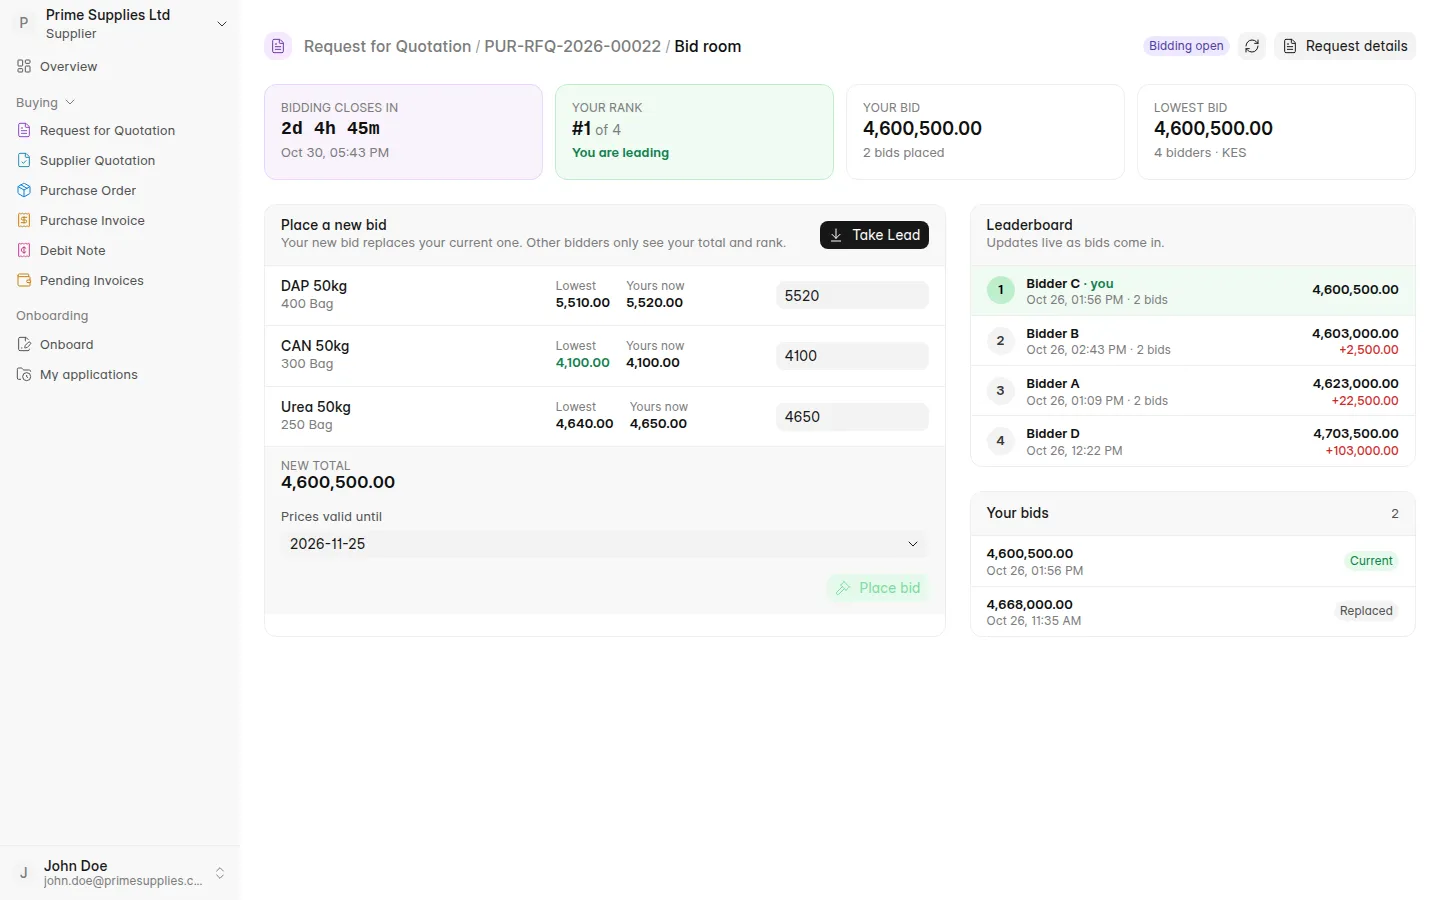Open Request details
Image resolution: width=1440 pixels, height=900 pixels.
(x=1345, y=46)
